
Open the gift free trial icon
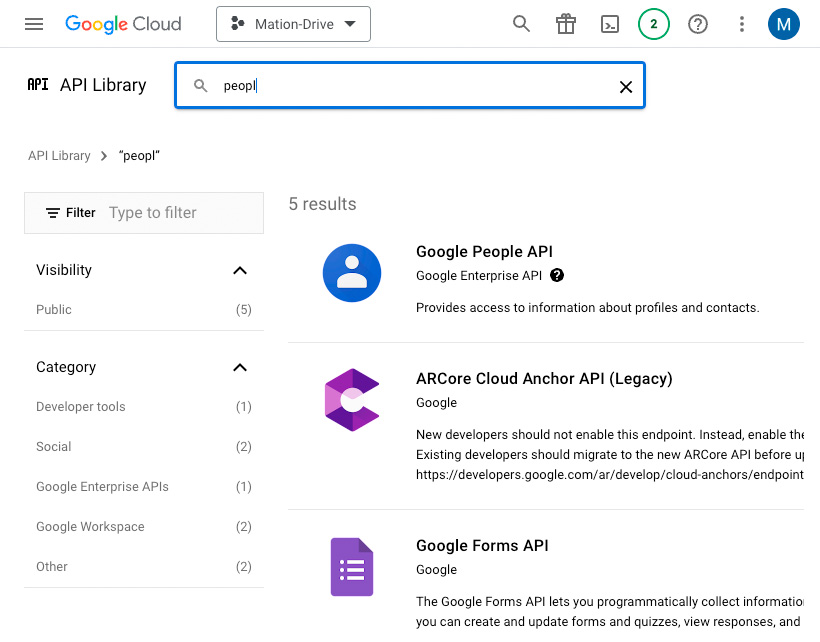(566, 24)
